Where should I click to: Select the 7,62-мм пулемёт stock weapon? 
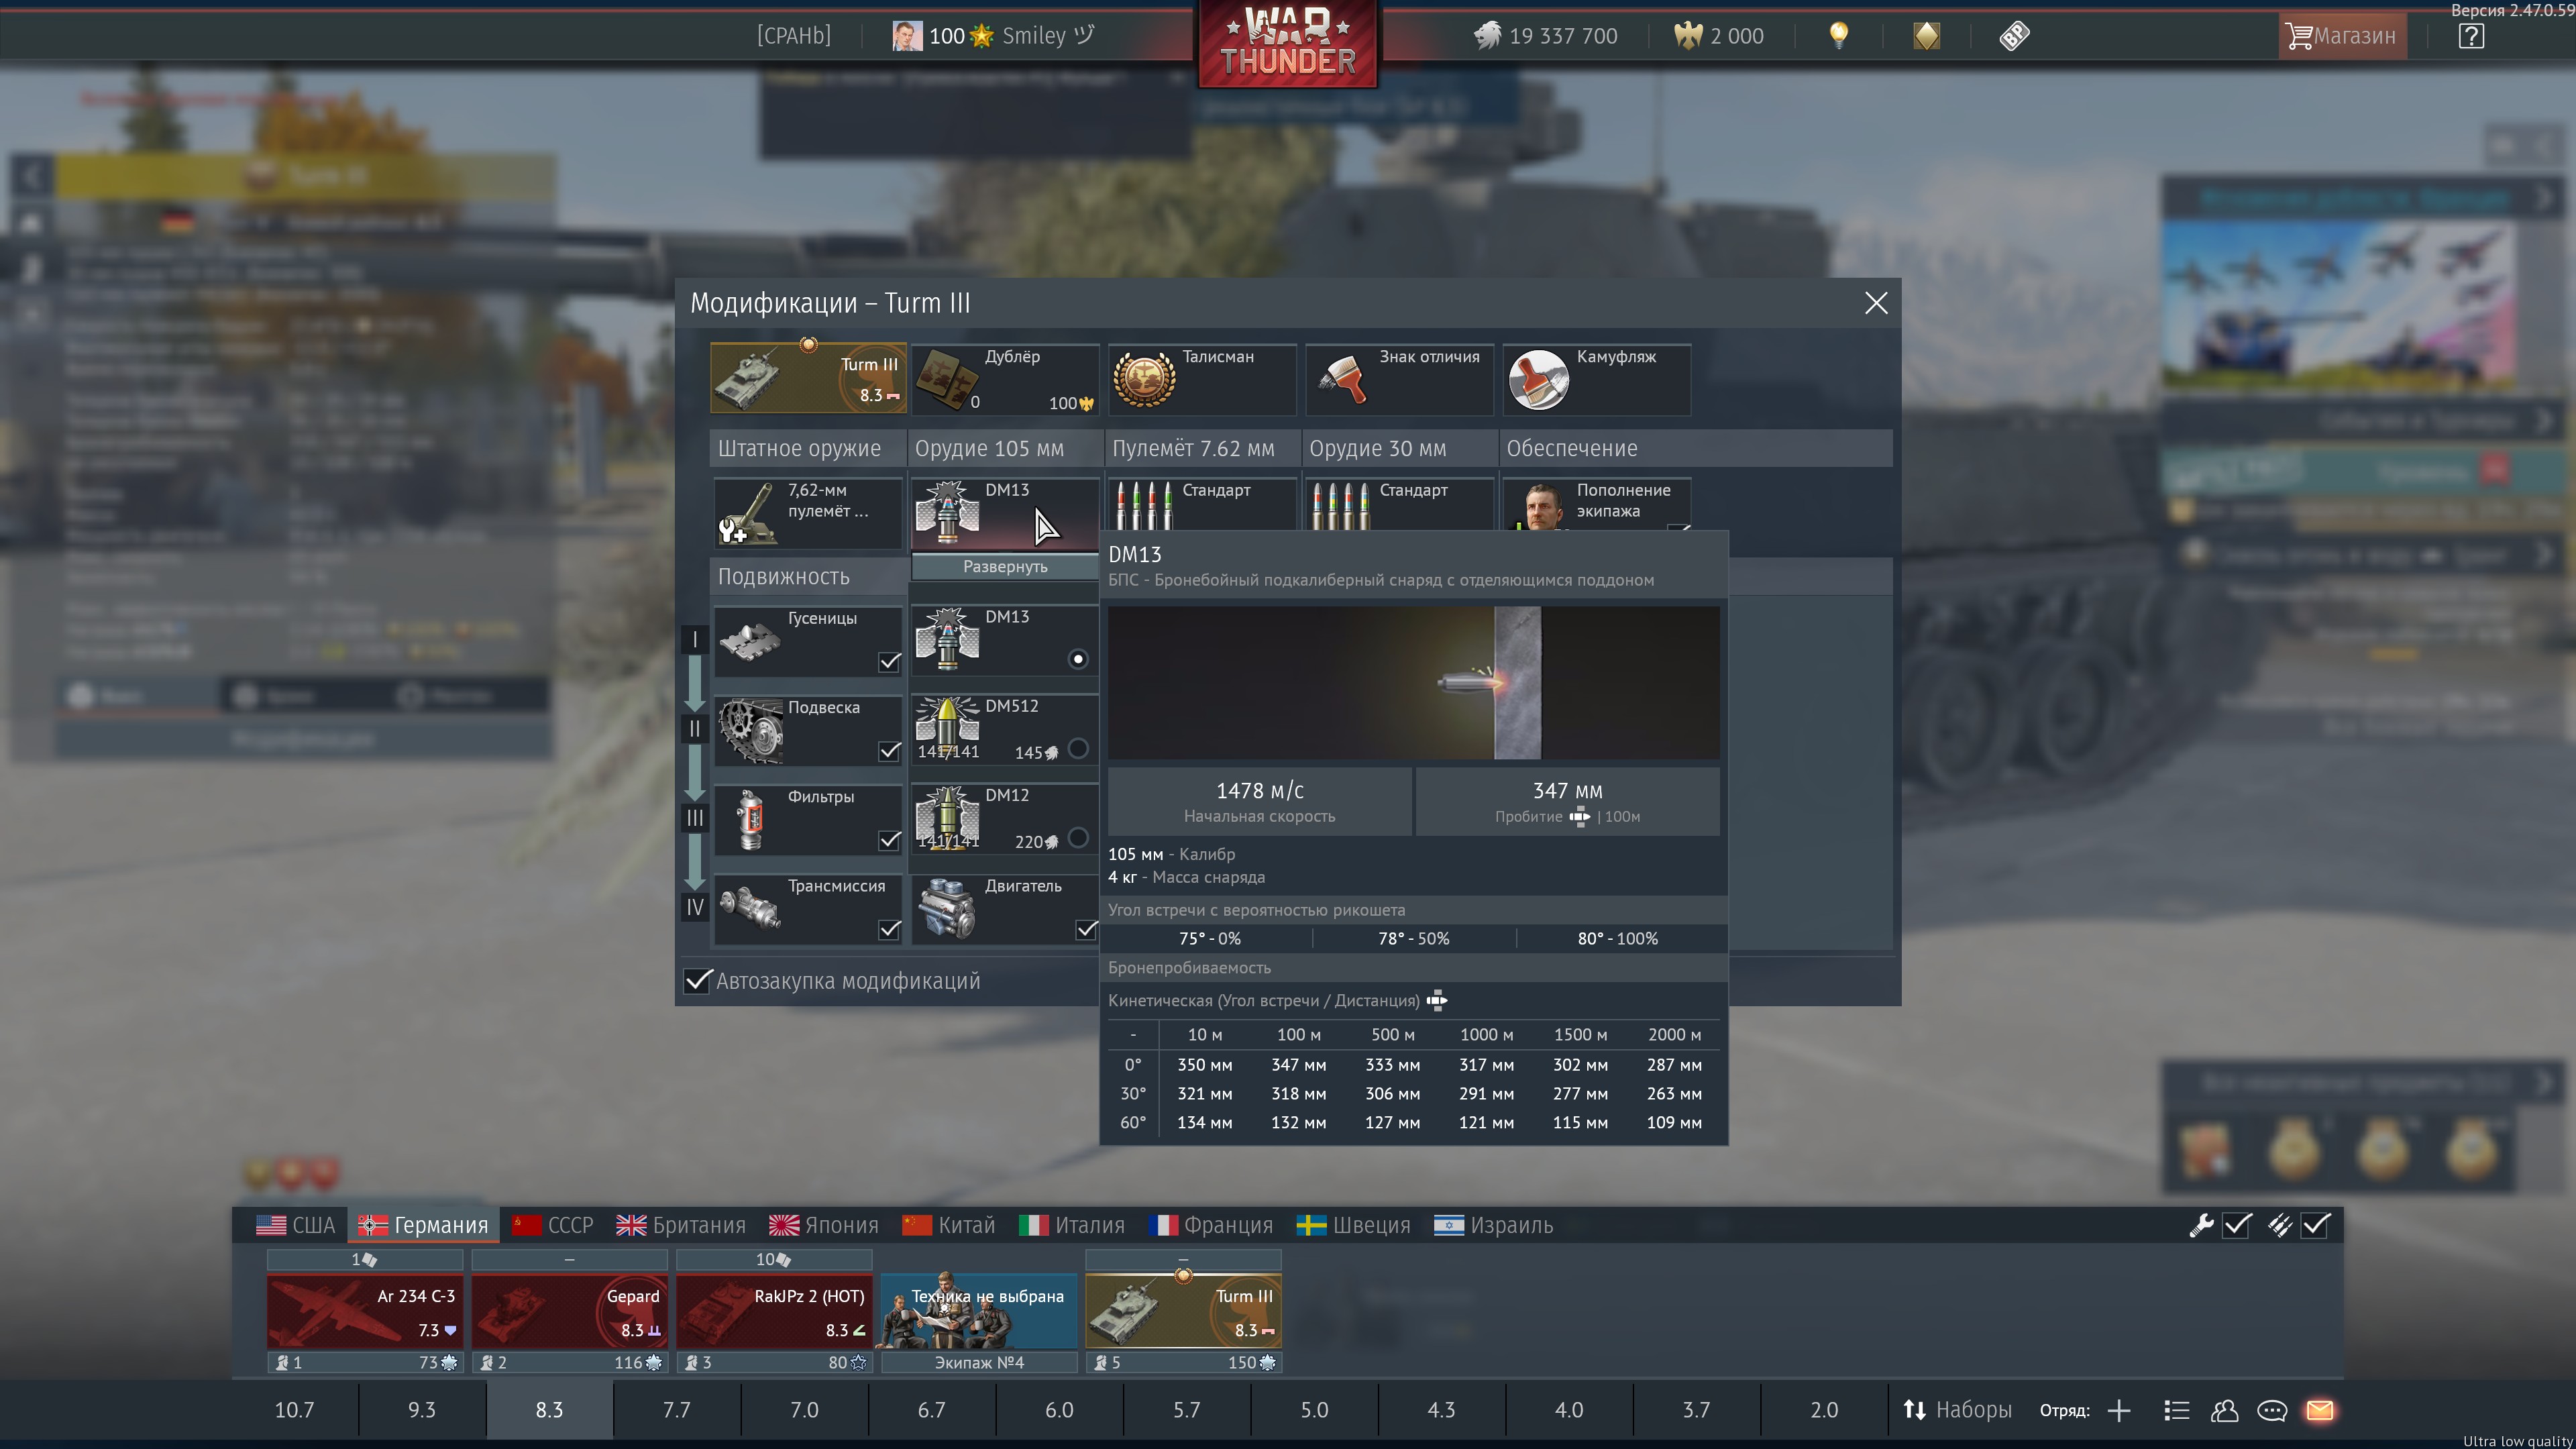808,513
